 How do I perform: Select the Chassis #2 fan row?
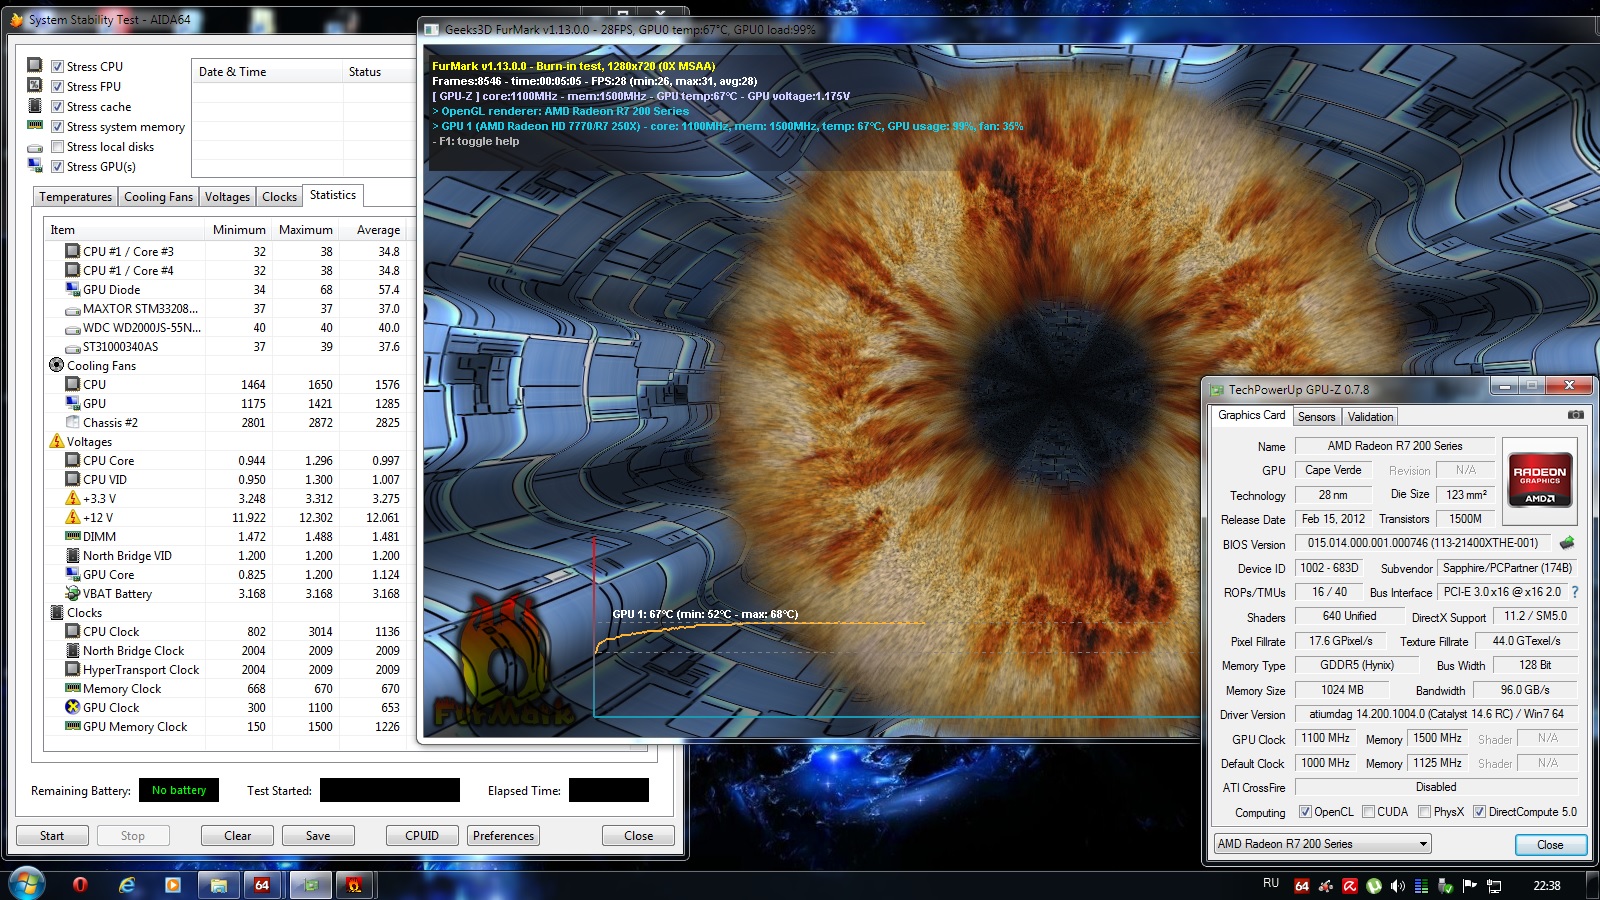[x=232, y=423]
